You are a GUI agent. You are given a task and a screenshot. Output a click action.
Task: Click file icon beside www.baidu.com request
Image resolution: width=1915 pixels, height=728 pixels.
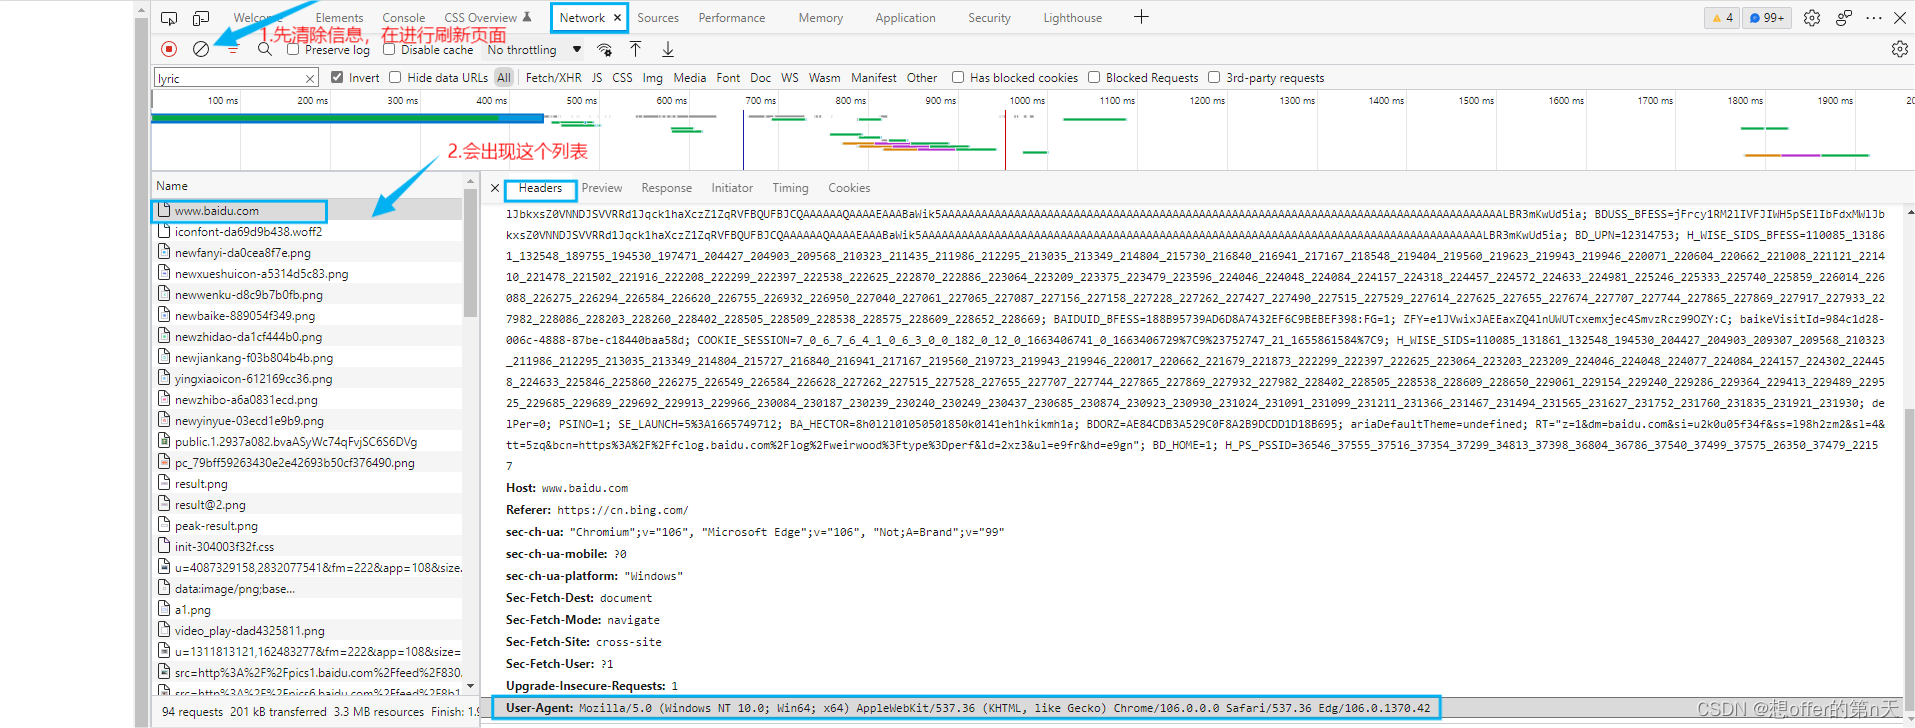pos(164,210)
